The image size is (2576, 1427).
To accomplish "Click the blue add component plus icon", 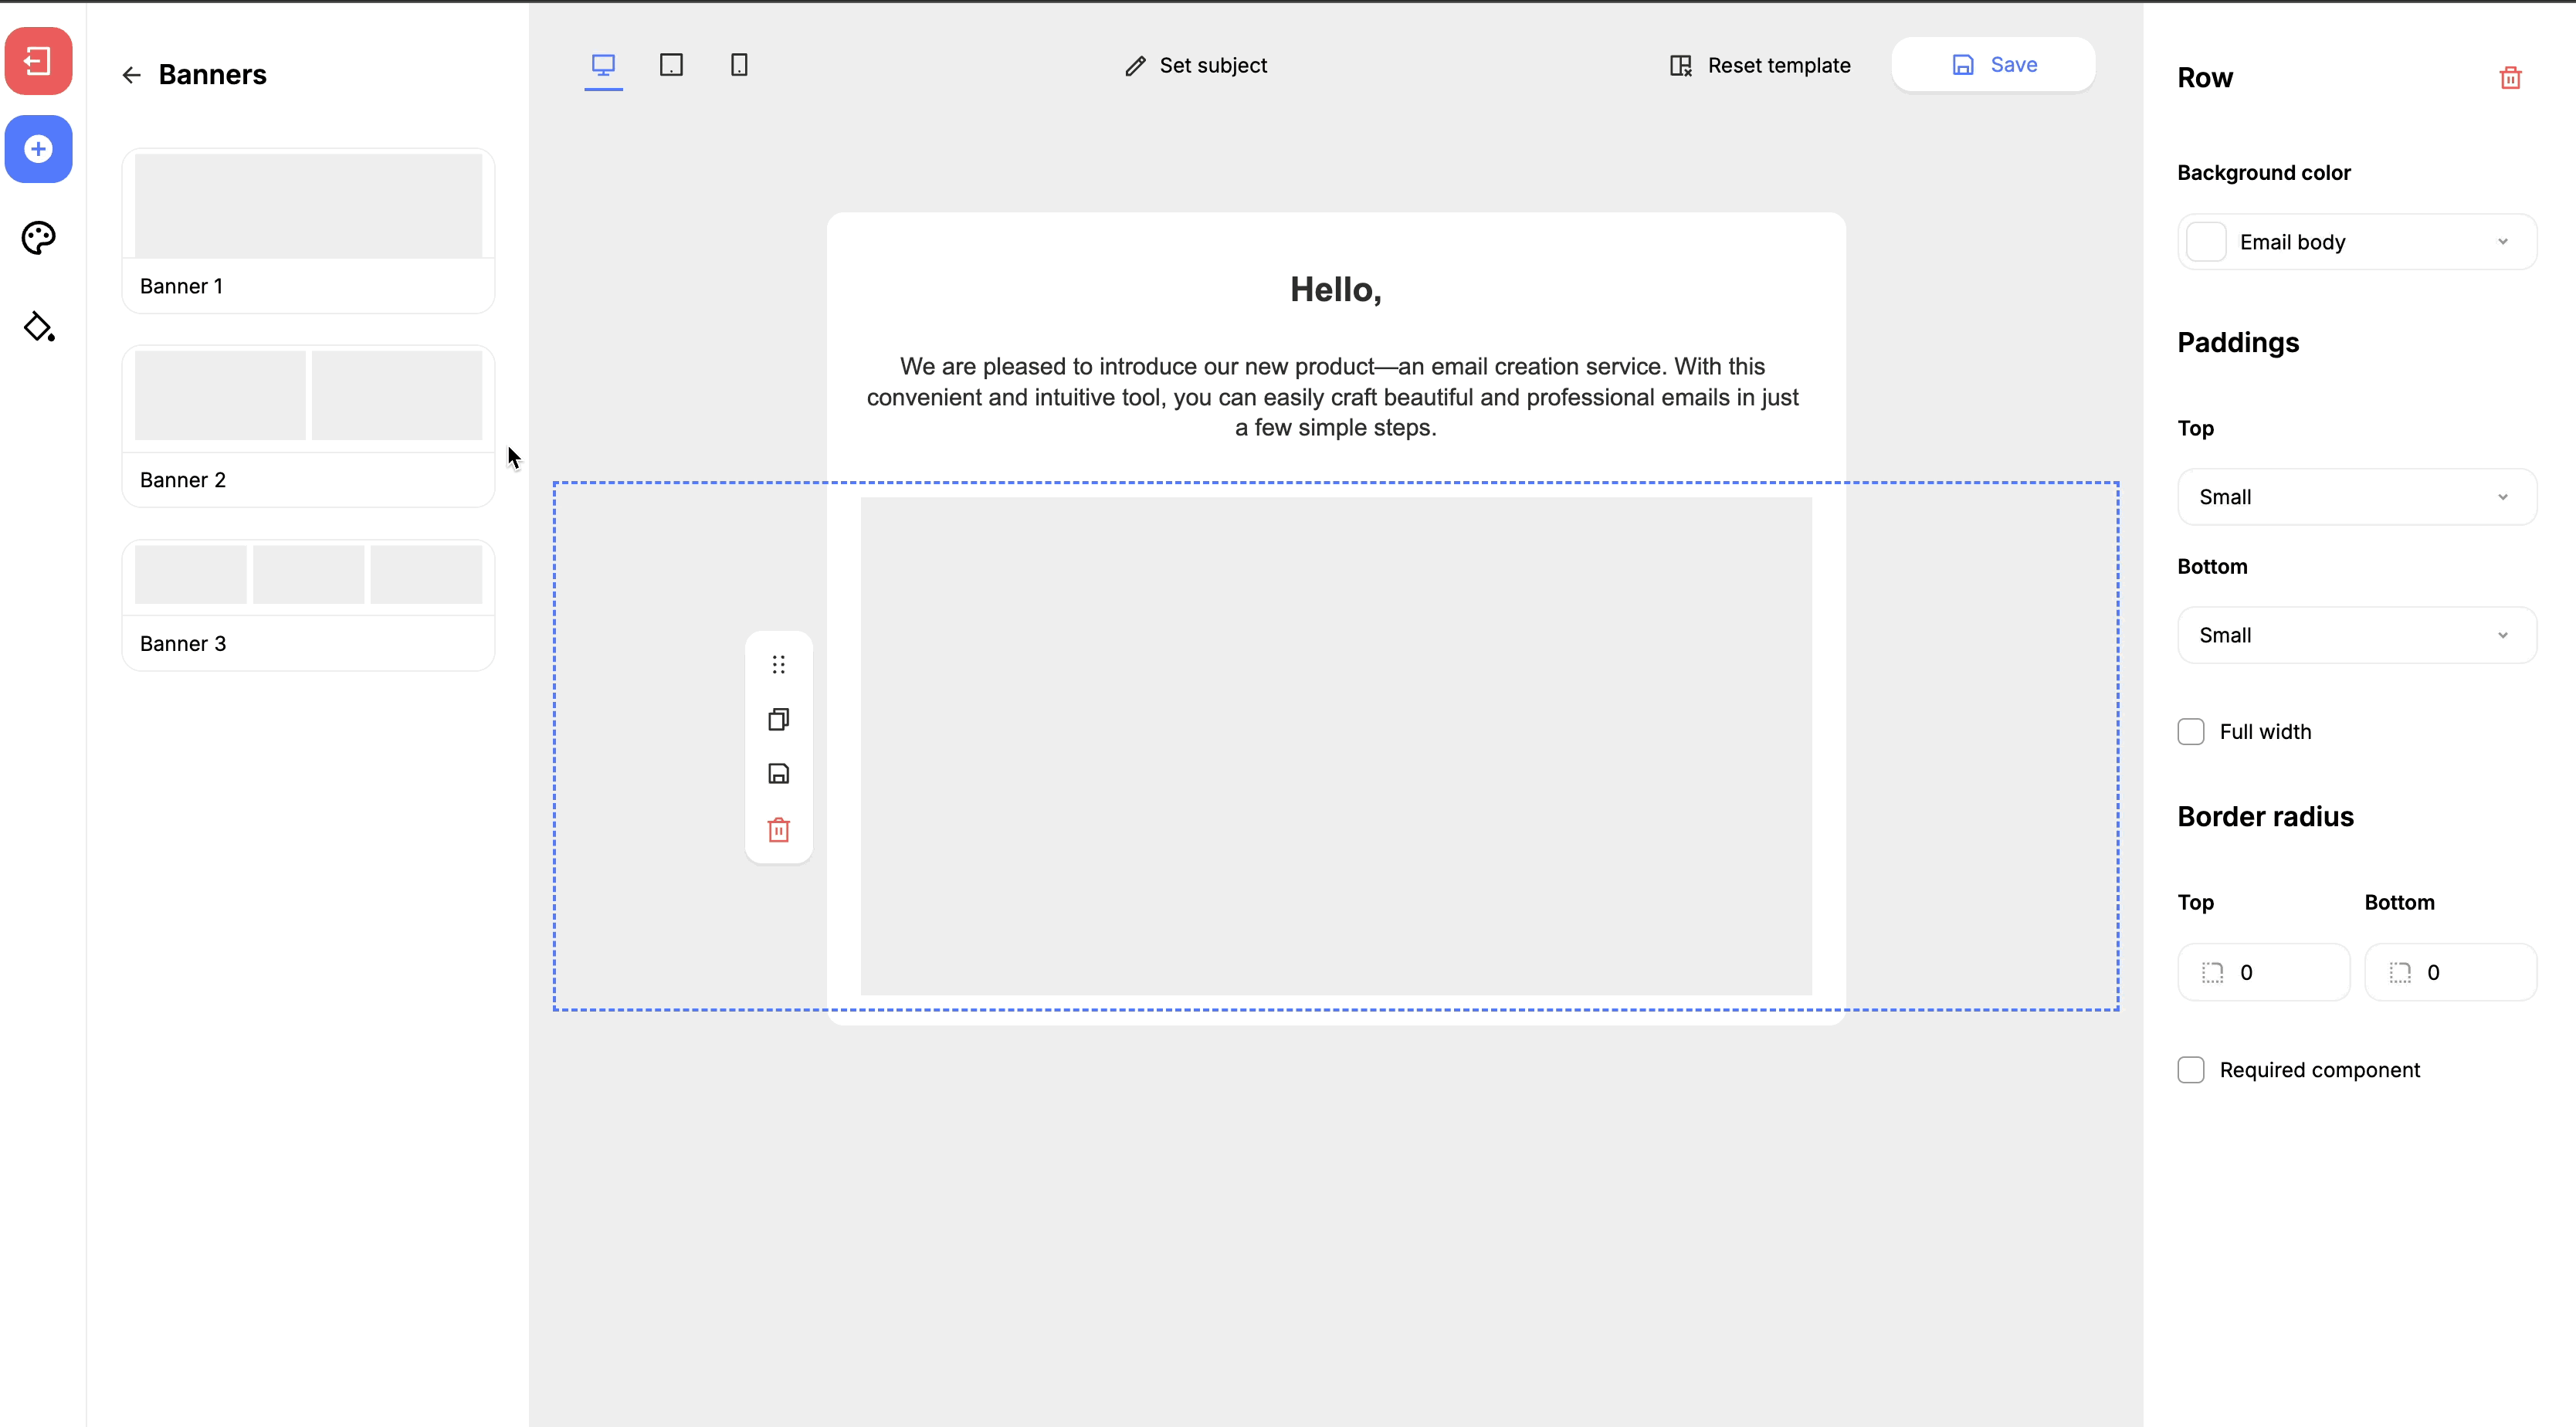I will [x=38, y=149].
